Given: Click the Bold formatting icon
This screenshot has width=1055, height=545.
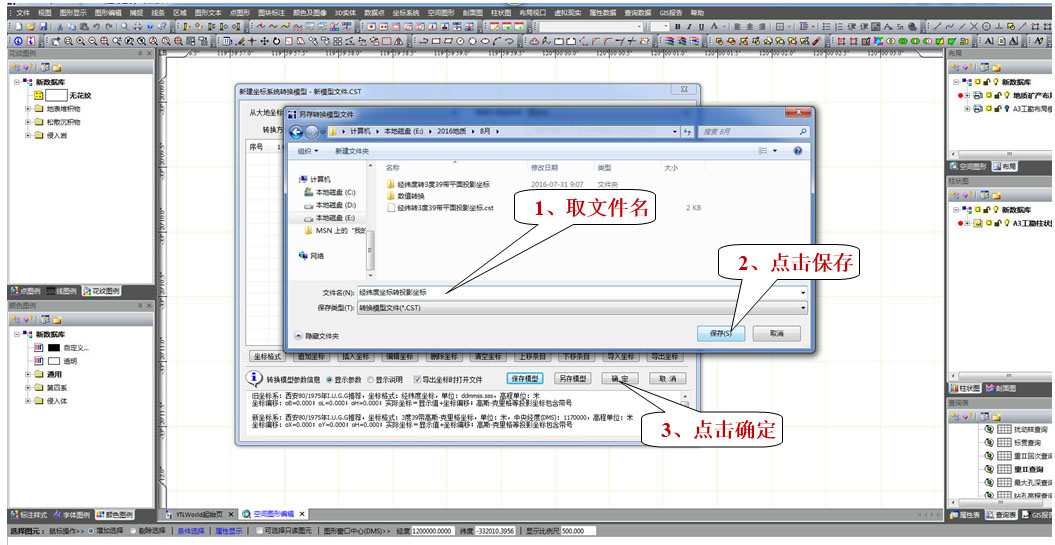Looking at the screenshot, I should point(677,26).
